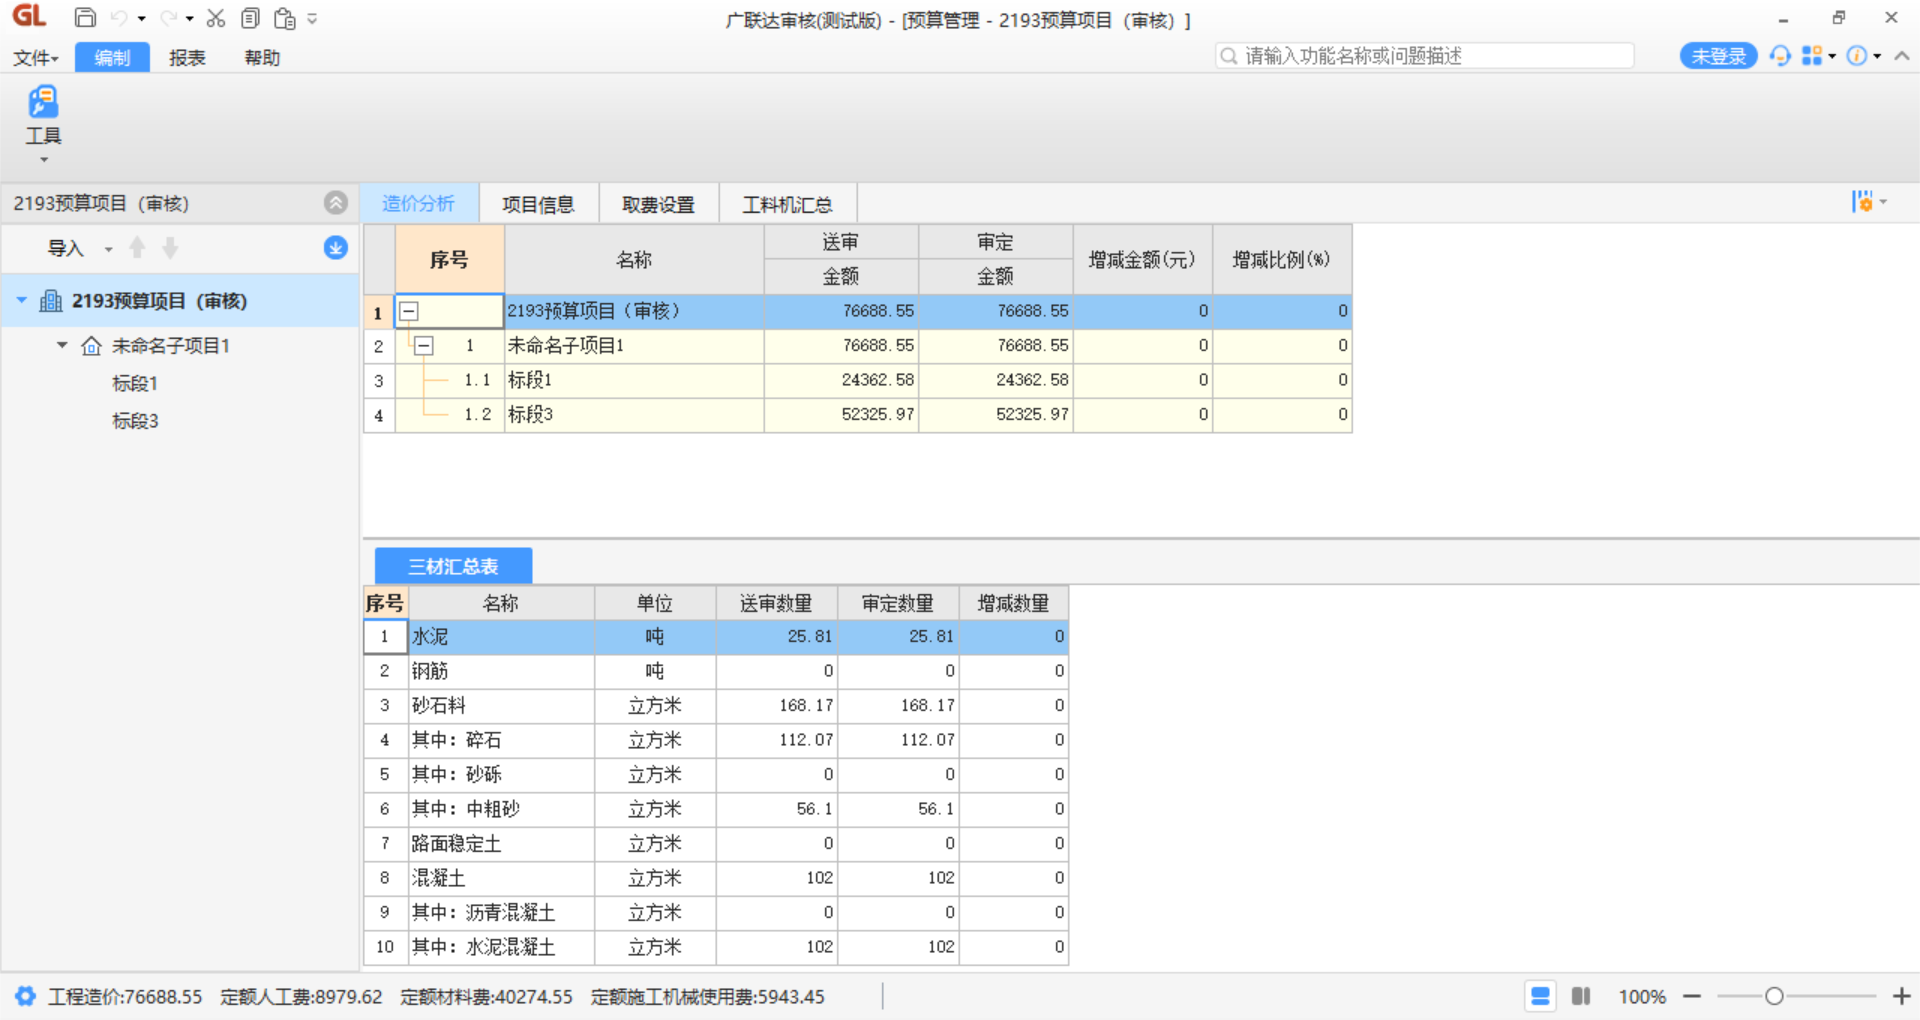Click the 送审数量 column header
1920x1020 pixels.
tap(776, 603)
